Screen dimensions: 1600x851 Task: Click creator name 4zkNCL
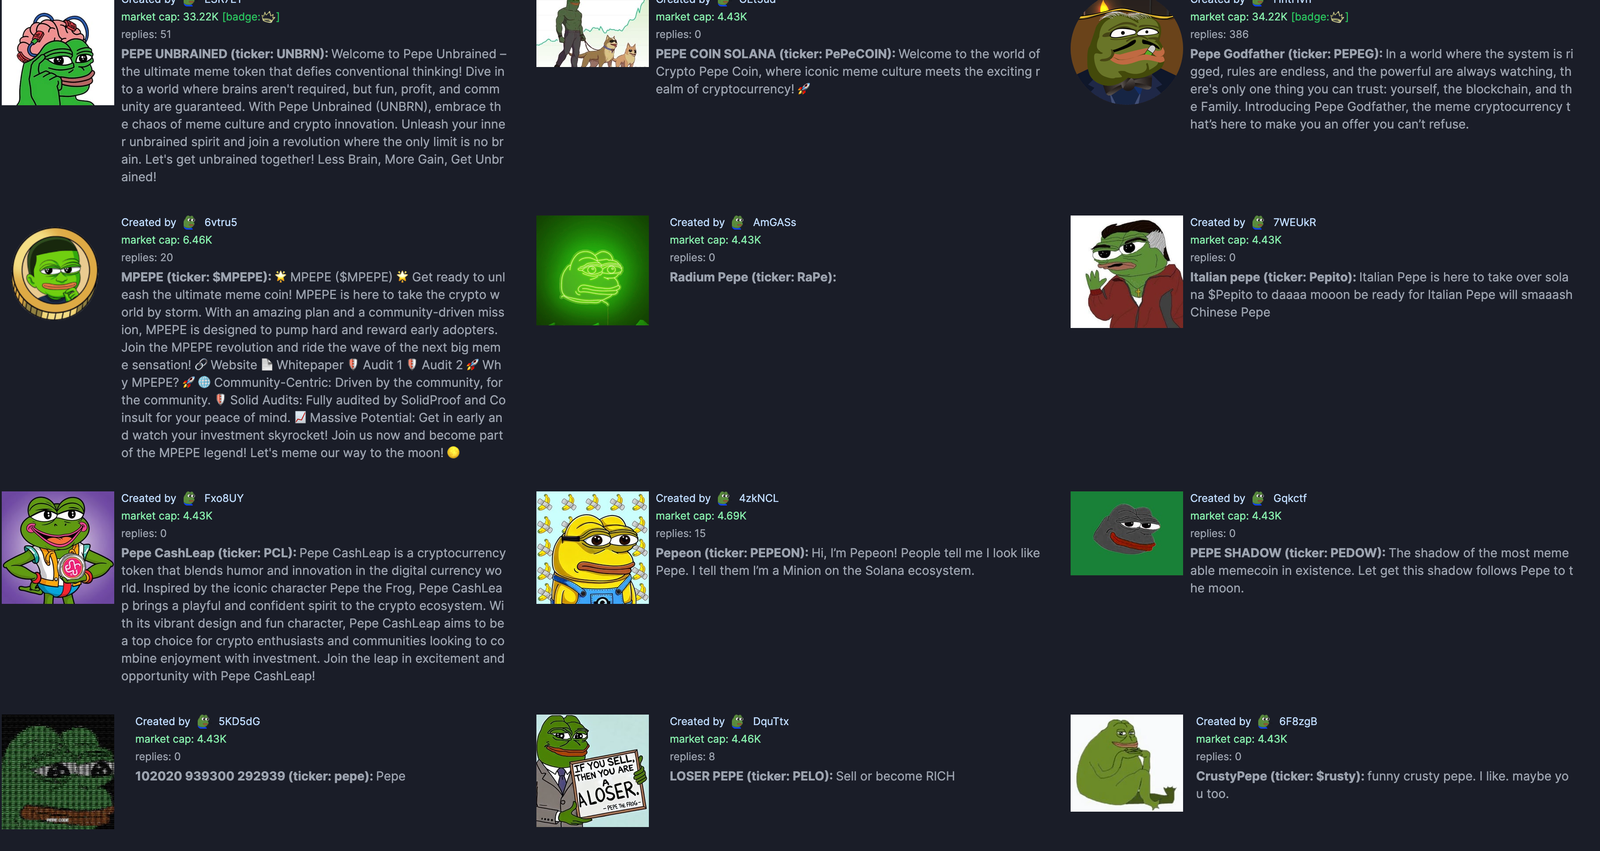tap(758, 498)
